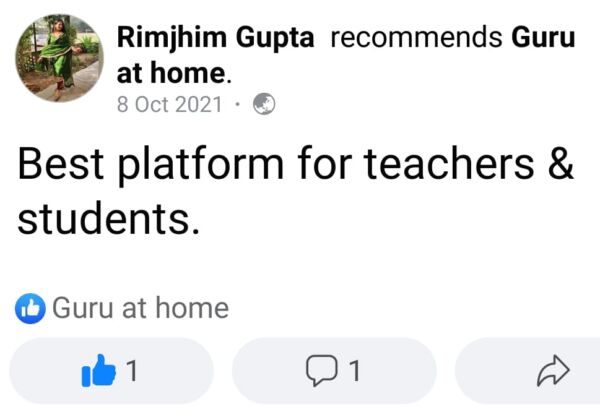Click the blue like reaction badge

31,309
